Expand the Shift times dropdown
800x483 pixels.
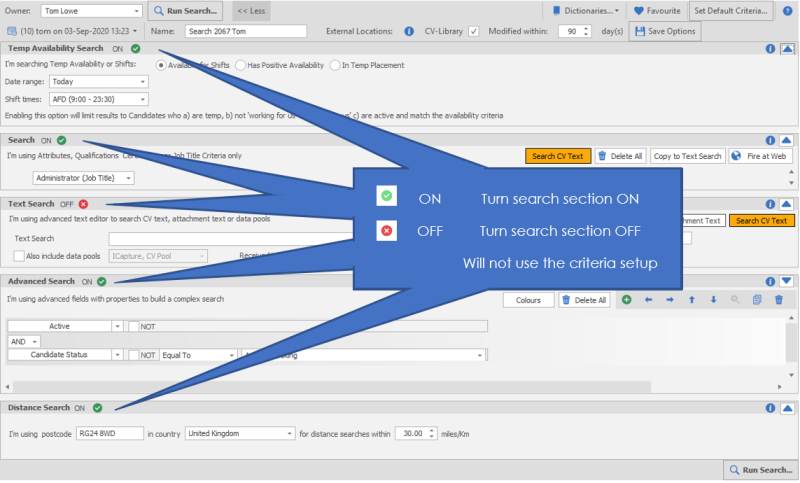142,99
